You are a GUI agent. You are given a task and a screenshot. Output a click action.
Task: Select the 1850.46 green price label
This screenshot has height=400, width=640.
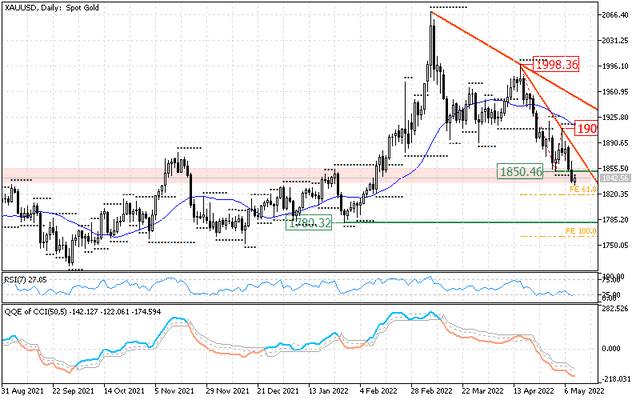click(520, 171)
